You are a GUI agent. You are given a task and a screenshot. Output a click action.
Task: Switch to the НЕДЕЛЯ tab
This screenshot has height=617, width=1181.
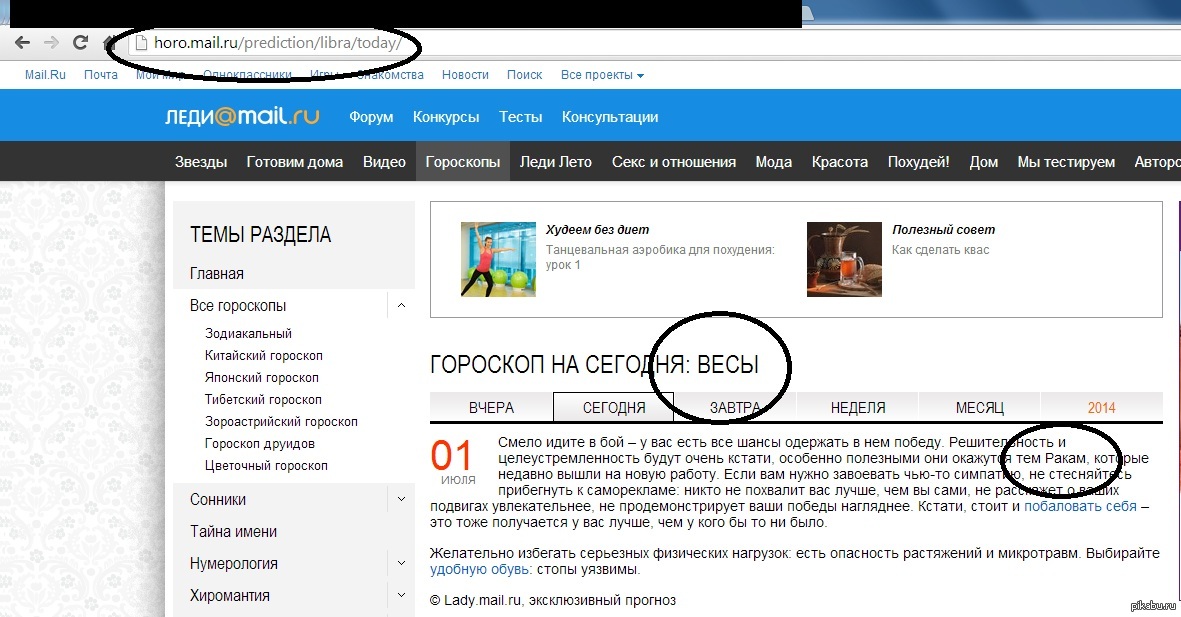click(x=858, y=408)
